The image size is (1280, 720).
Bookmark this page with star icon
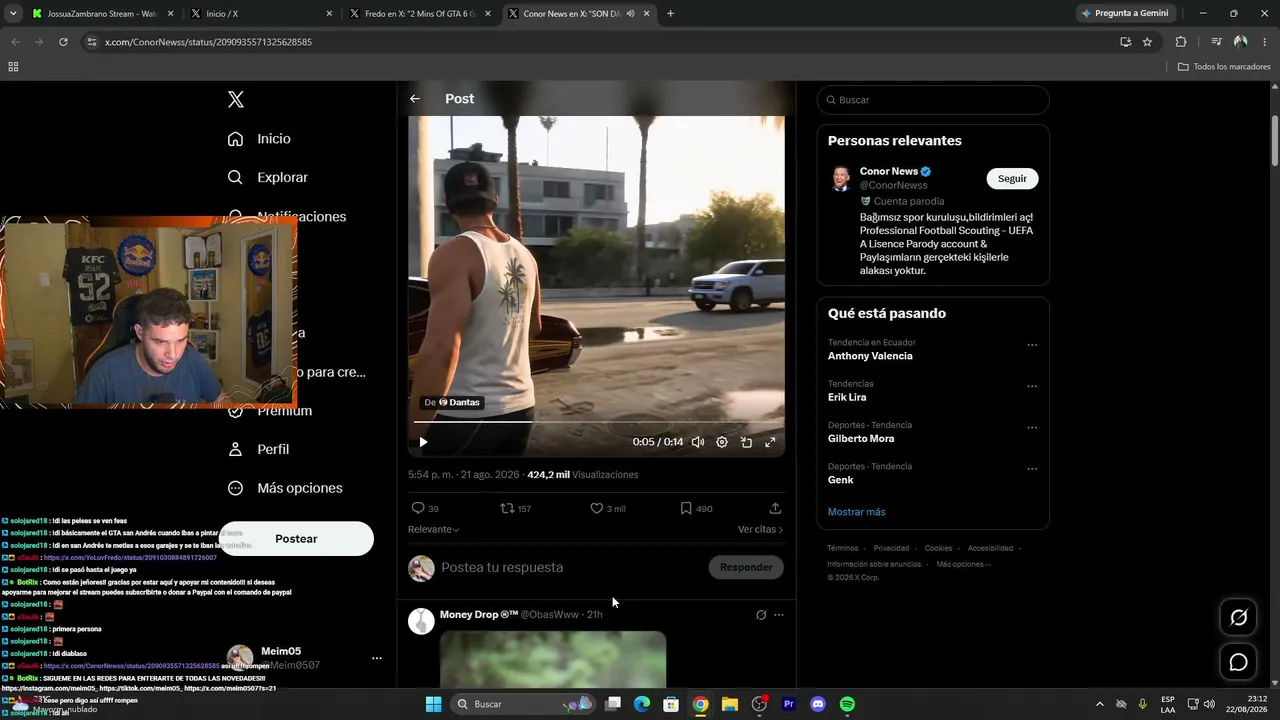click(x=1147, y=42)
